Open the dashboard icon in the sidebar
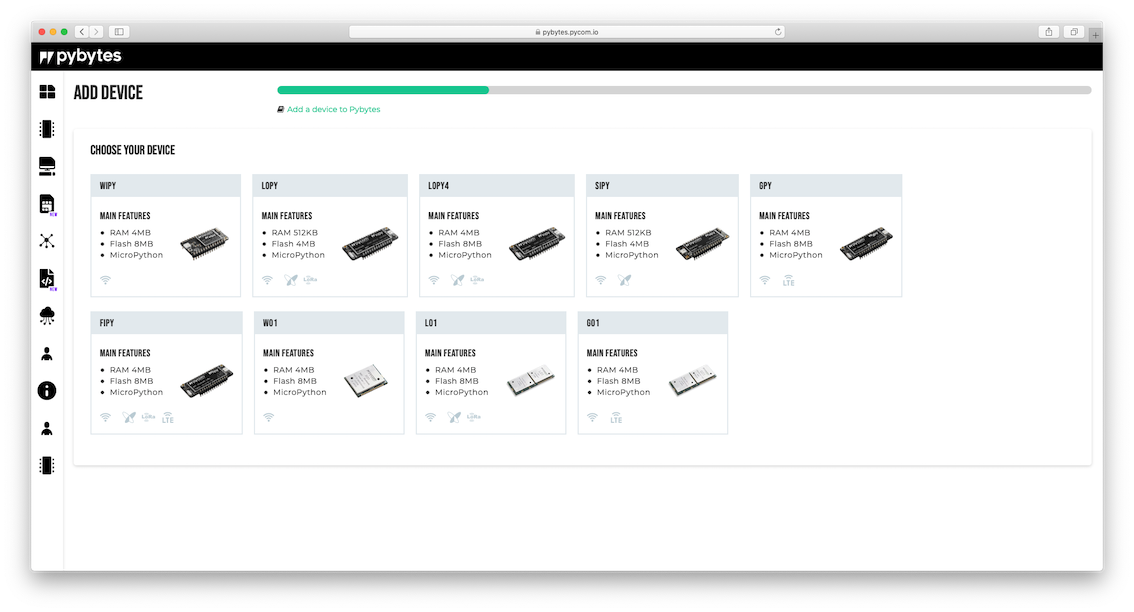The width and height of the screenshot is (1134, 612). pyautogui.click(x=47, y=92)
